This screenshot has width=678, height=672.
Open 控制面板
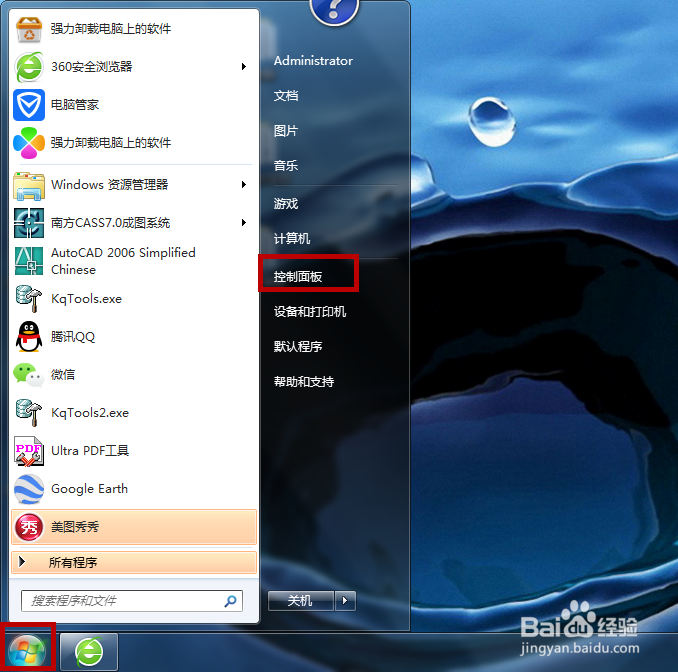tap(297, 277)
